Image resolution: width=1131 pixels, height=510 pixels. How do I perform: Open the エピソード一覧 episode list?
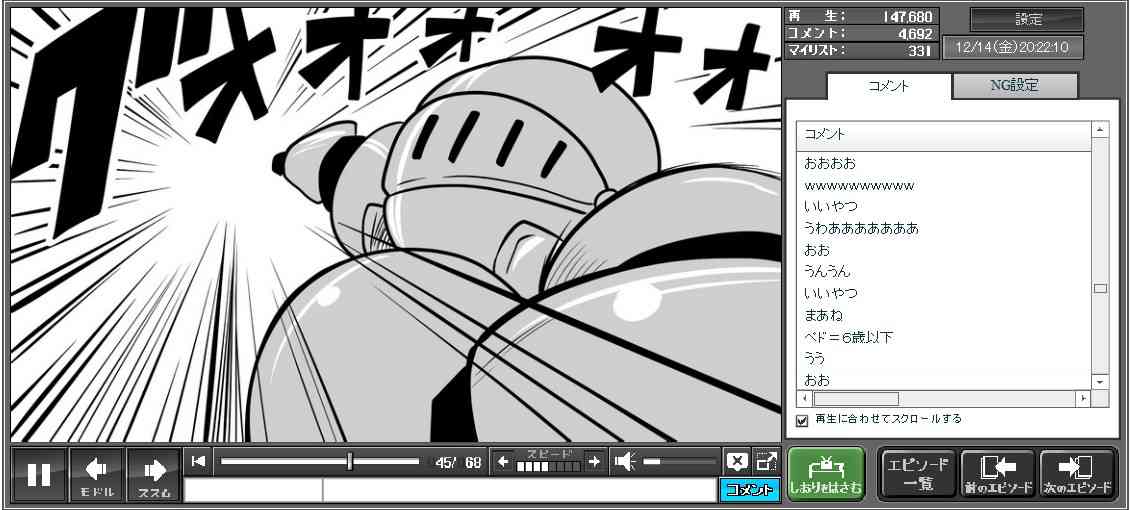coord(918,474)
